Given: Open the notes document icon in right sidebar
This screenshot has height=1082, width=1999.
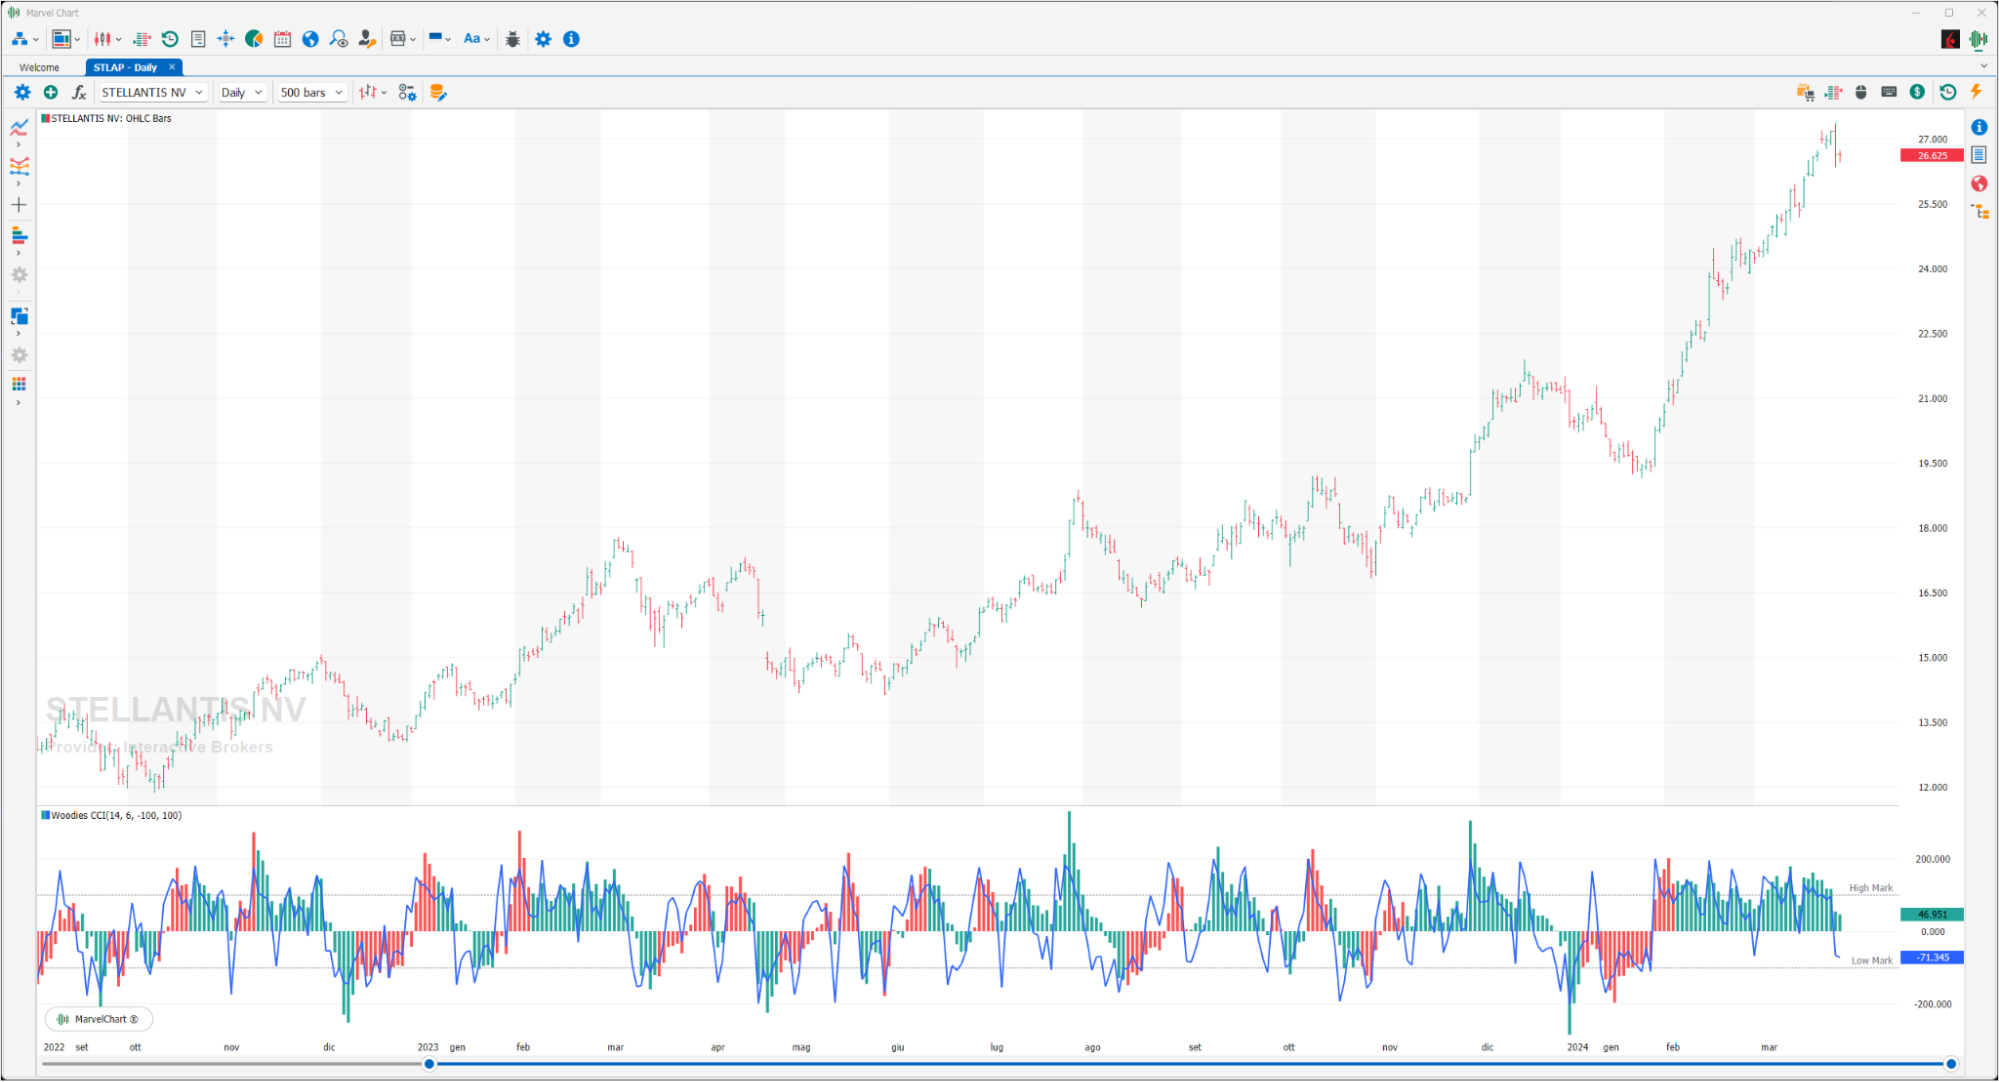Looking at the screenshot, I should point(1979,155).
